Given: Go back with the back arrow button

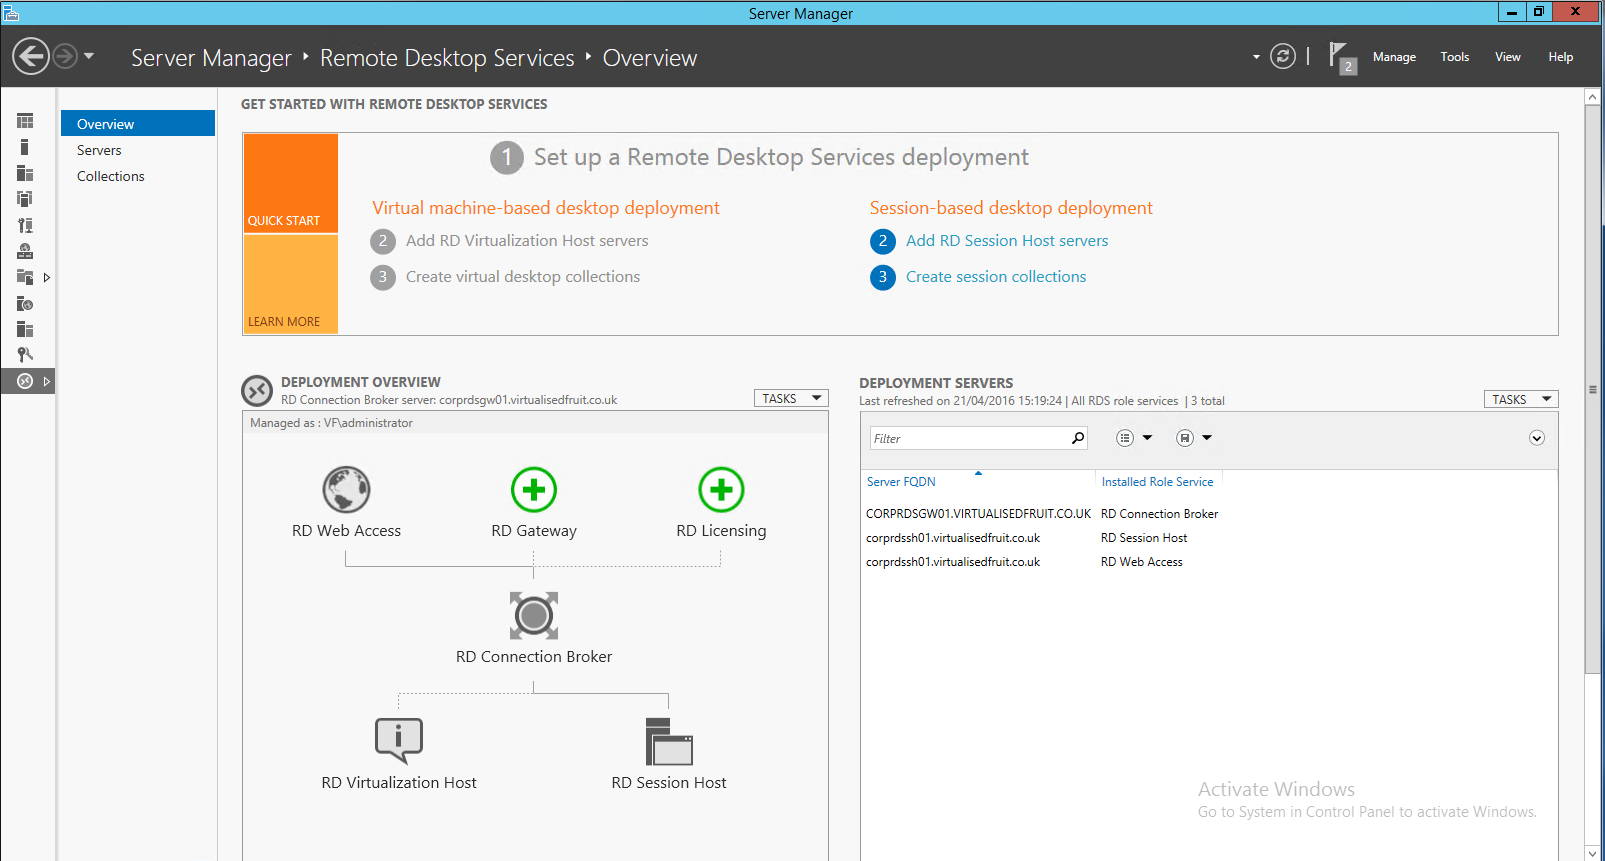Looking at the screenshot, I should click(31, 56).
